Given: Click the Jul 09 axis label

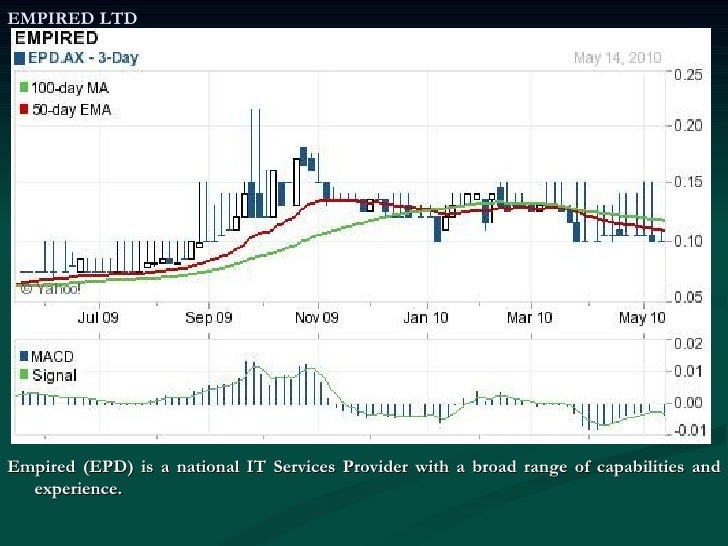Looking at the screenshot, I should click(98, 318).
